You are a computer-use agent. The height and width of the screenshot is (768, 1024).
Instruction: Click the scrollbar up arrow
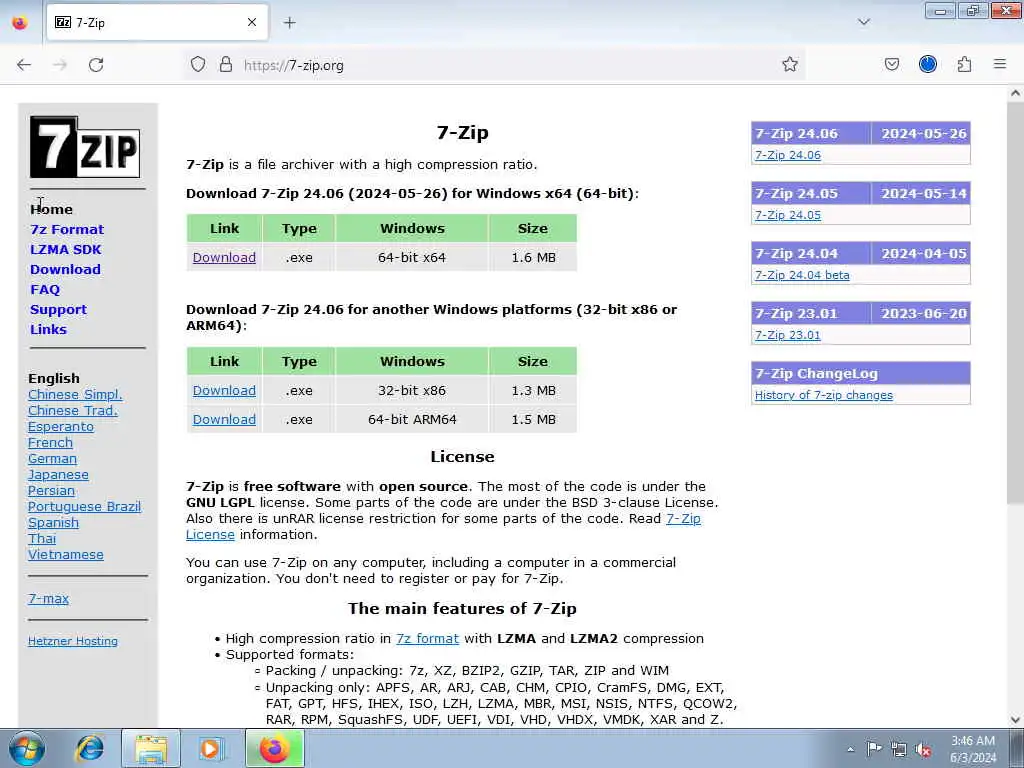(1015, 93)
